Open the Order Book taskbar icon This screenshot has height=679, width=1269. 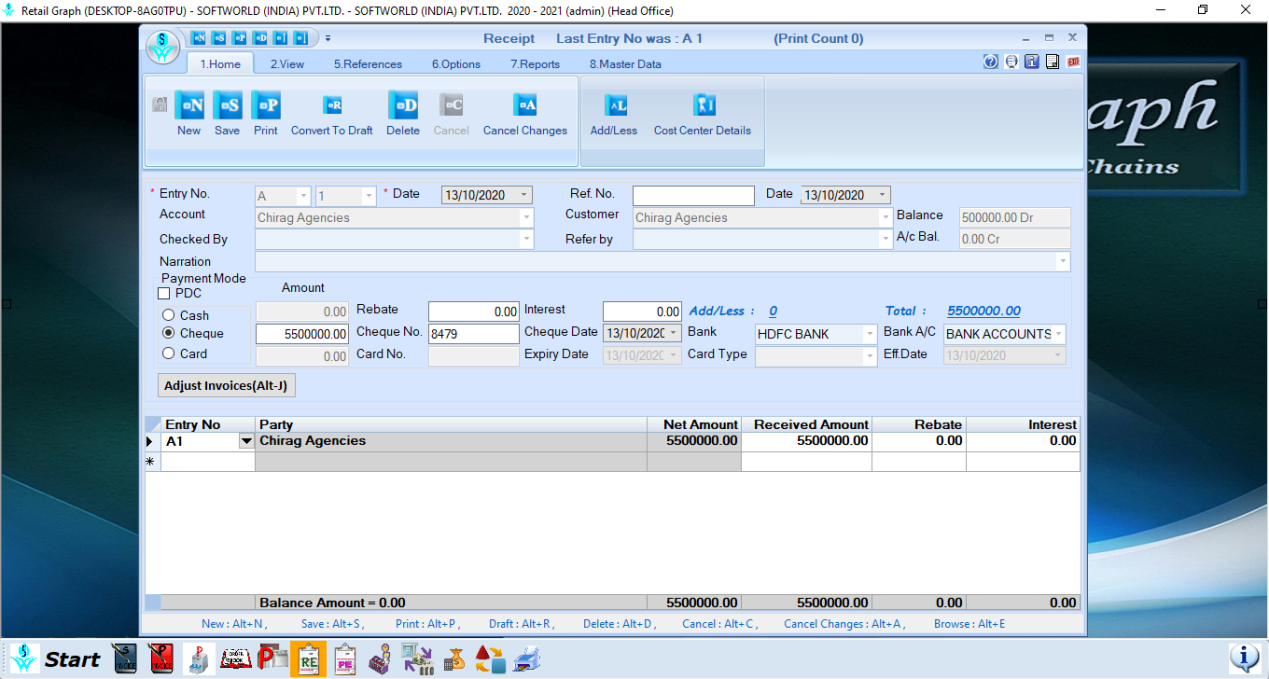tap(235, 659)
